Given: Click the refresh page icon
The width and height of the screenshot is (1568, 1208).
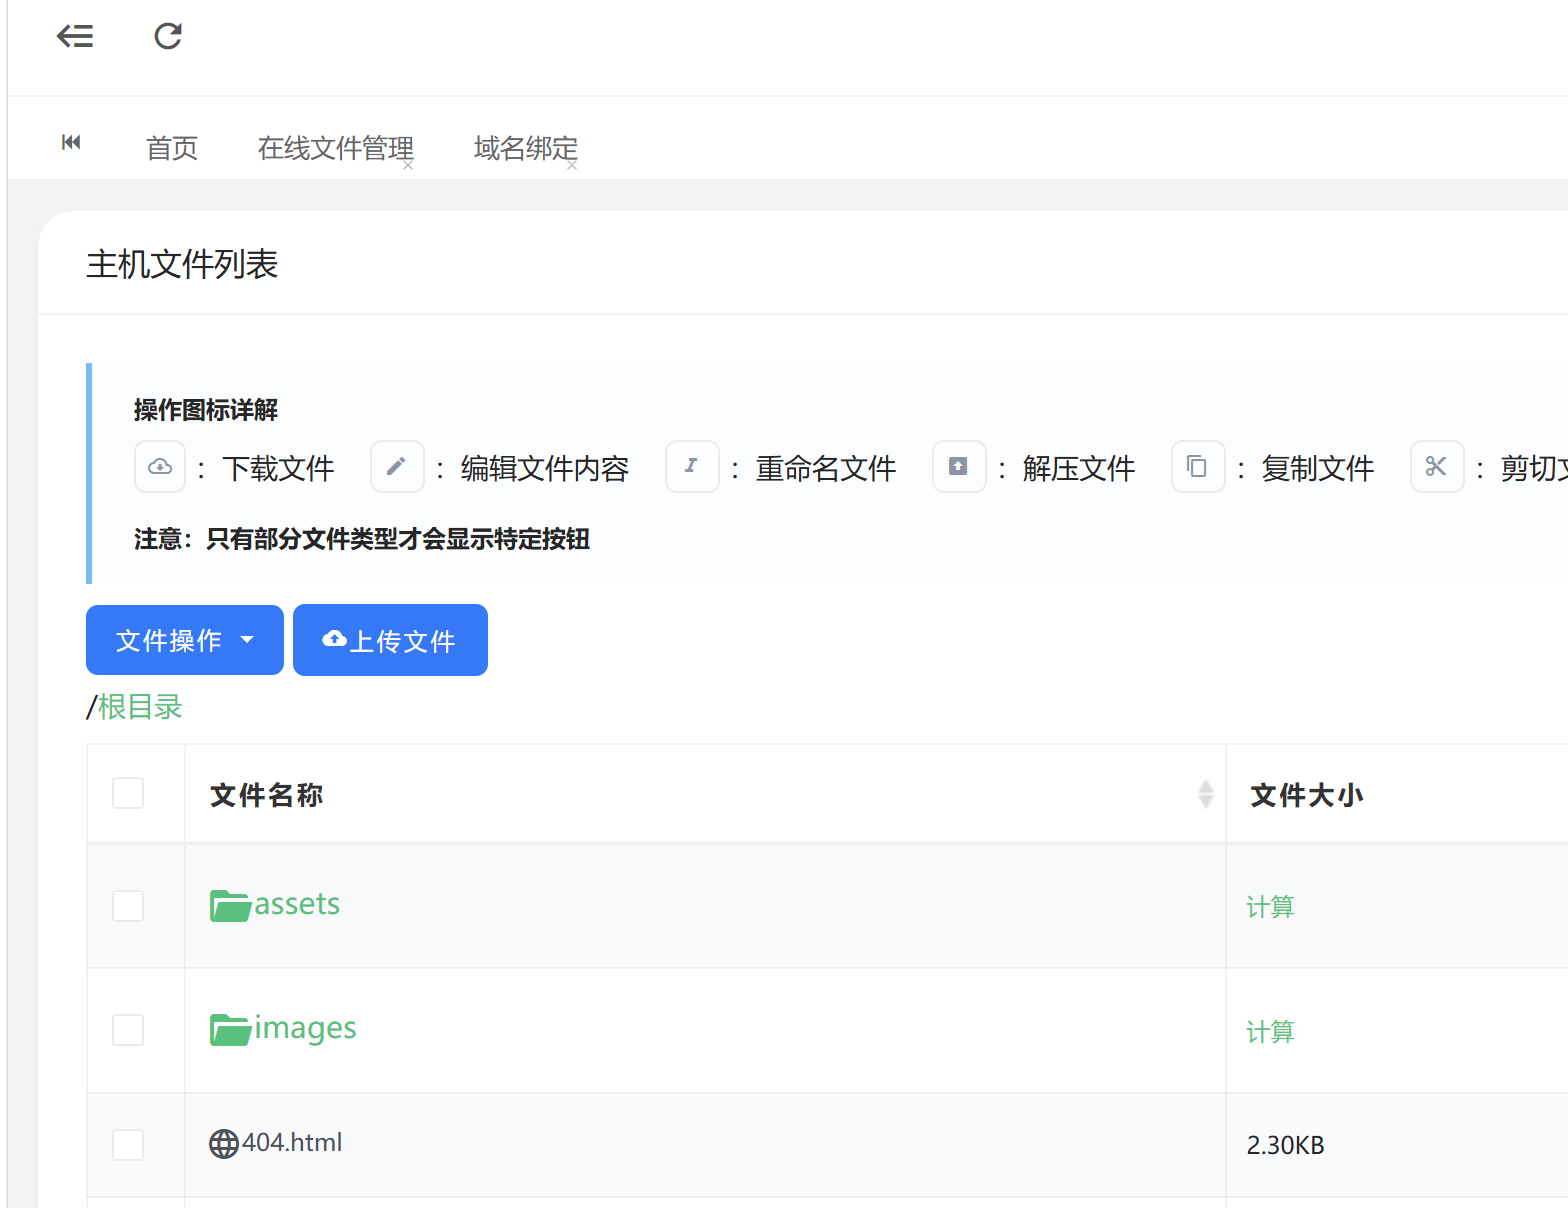Looking at the screenshot, I should 168,36.
